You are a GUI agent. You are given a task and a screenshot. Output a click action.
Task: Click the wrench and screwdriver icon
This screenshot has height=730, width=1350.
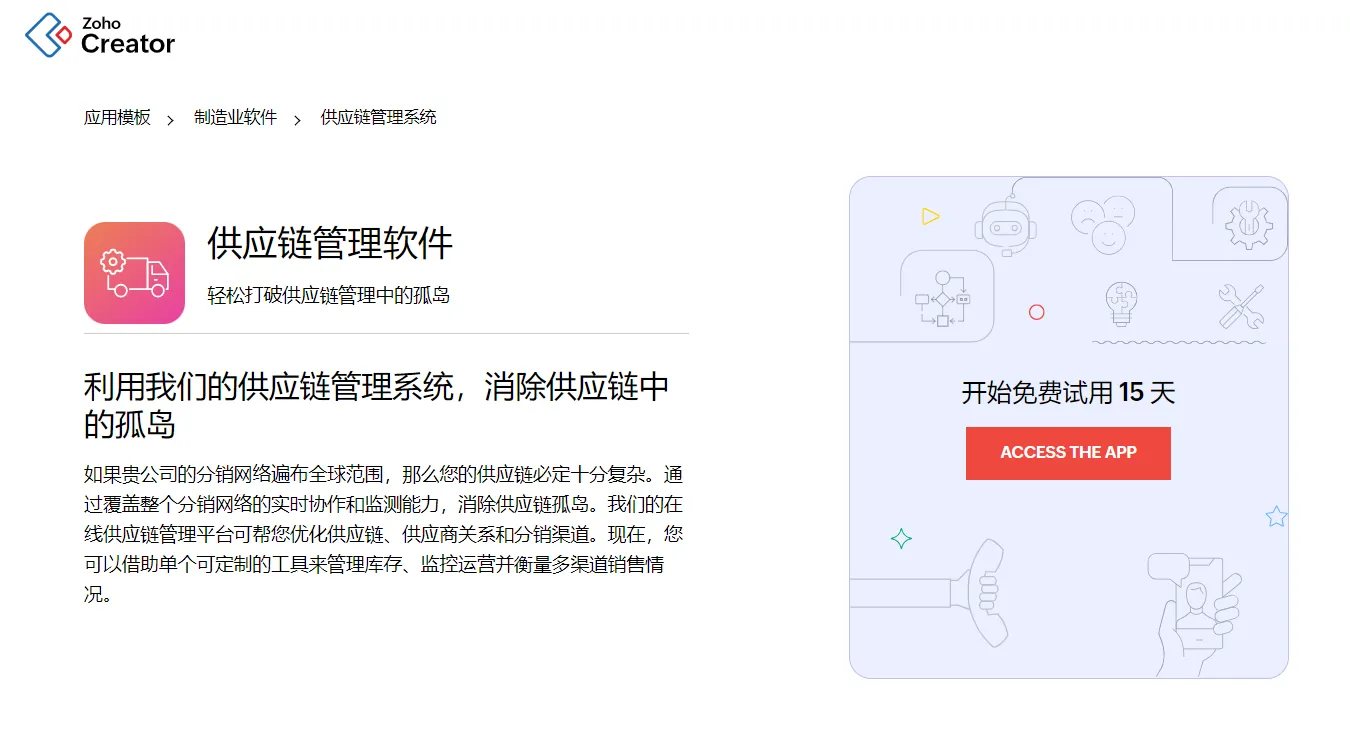pyautogui.click(x=1241, y=307)
